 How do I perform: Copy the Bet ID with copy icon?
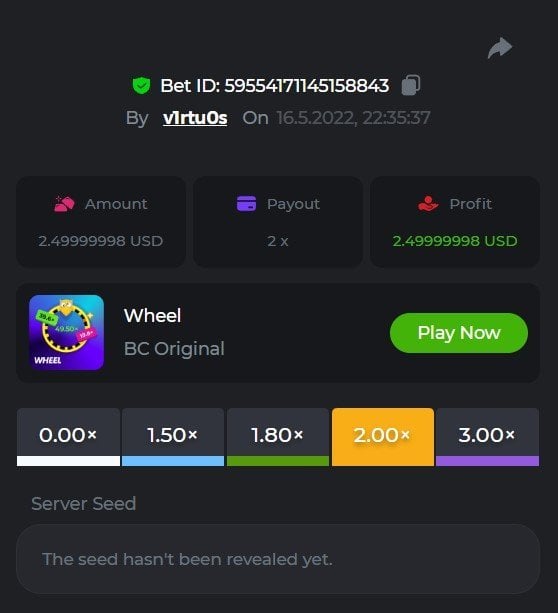pos(411,85)
